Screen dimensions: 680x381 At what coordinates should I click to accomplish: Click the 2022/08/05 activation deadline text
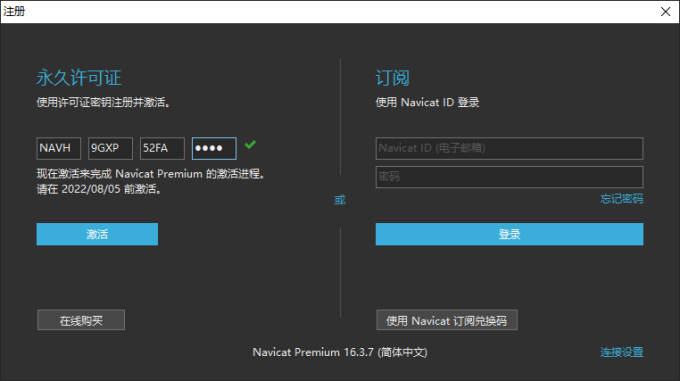91,189
